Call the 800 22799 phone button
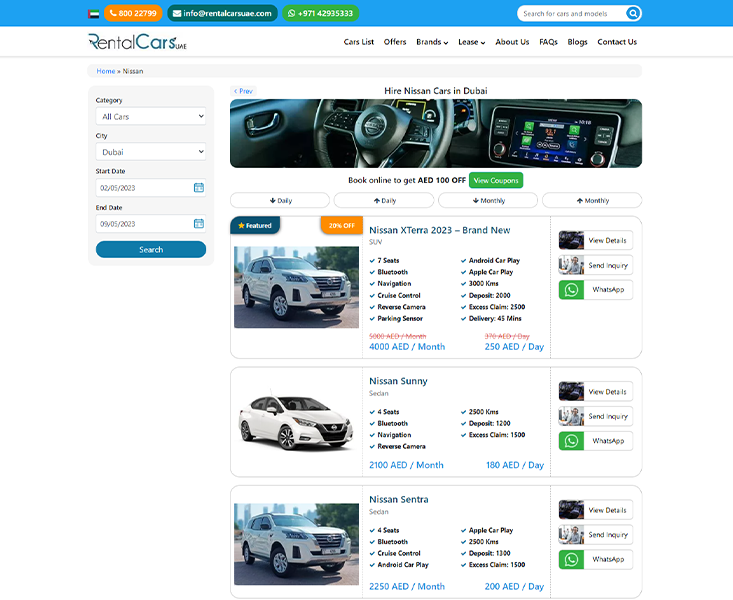733x600 pixels. tap(133, 13)
